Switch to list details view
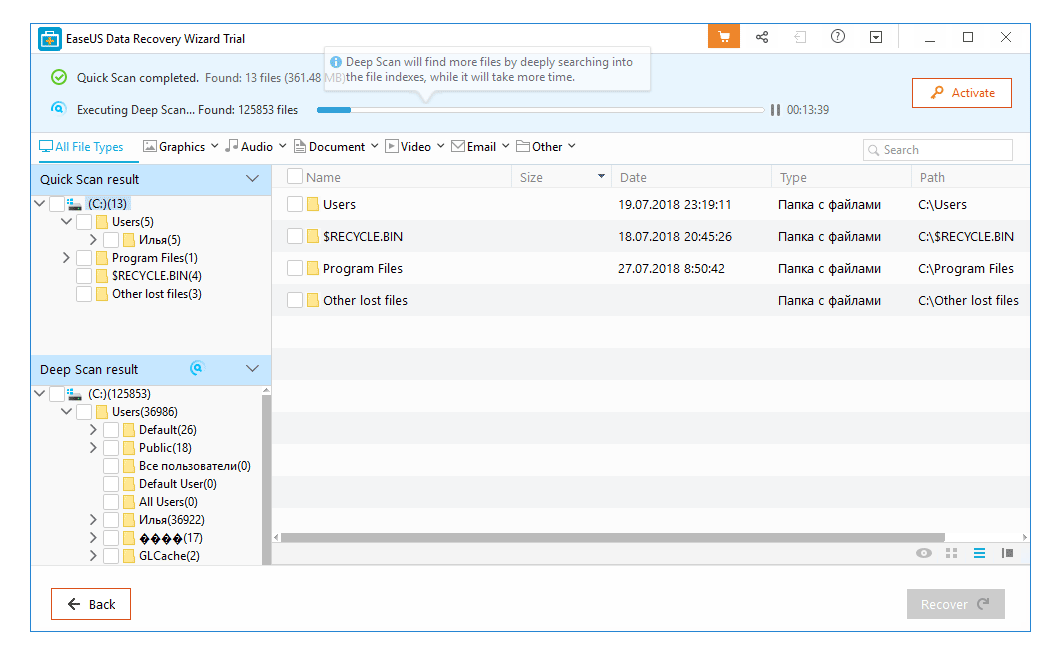 (x=979, y=553)
